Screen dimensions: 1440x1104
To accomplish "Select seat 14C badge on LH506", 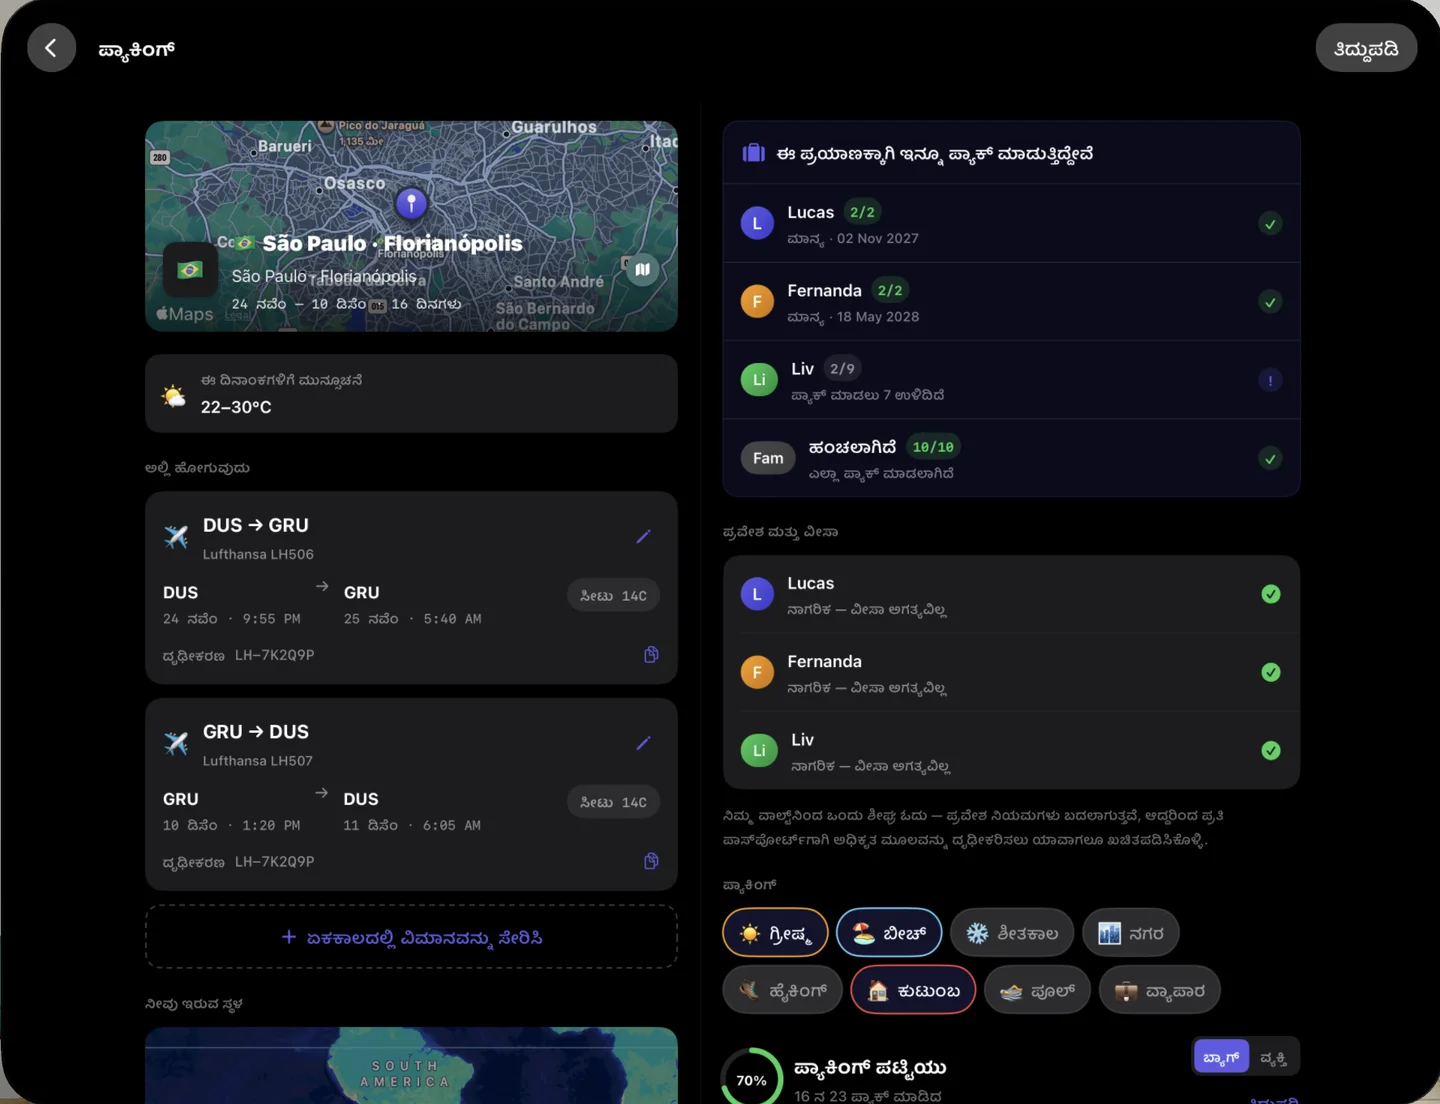I will 613,595.
